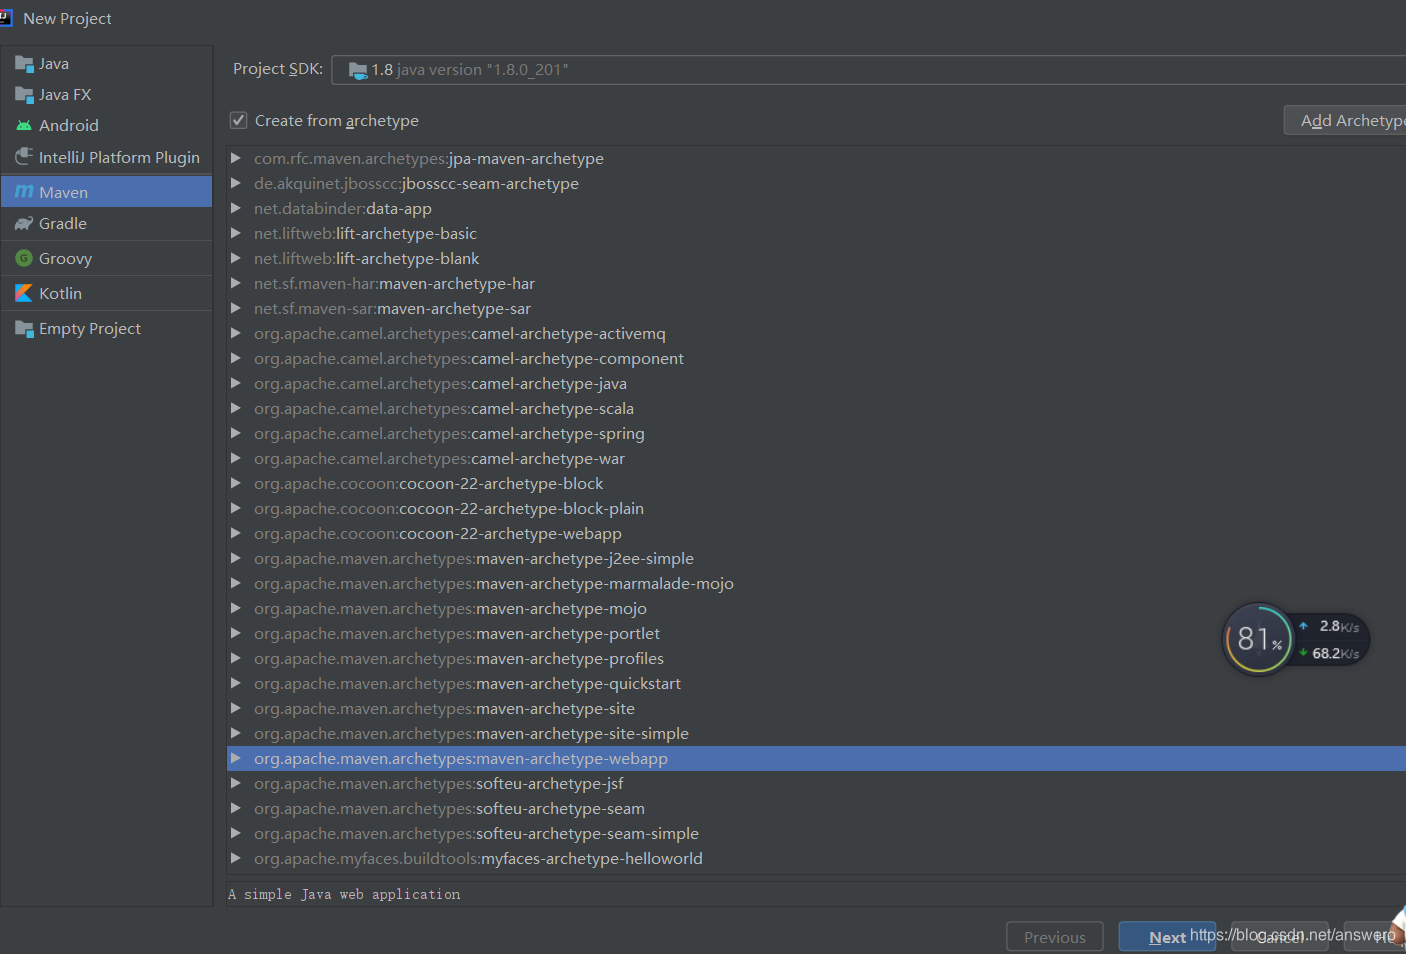1406x954 pixels.
Task: Select Maven project type label
Action: coord(63,192)
